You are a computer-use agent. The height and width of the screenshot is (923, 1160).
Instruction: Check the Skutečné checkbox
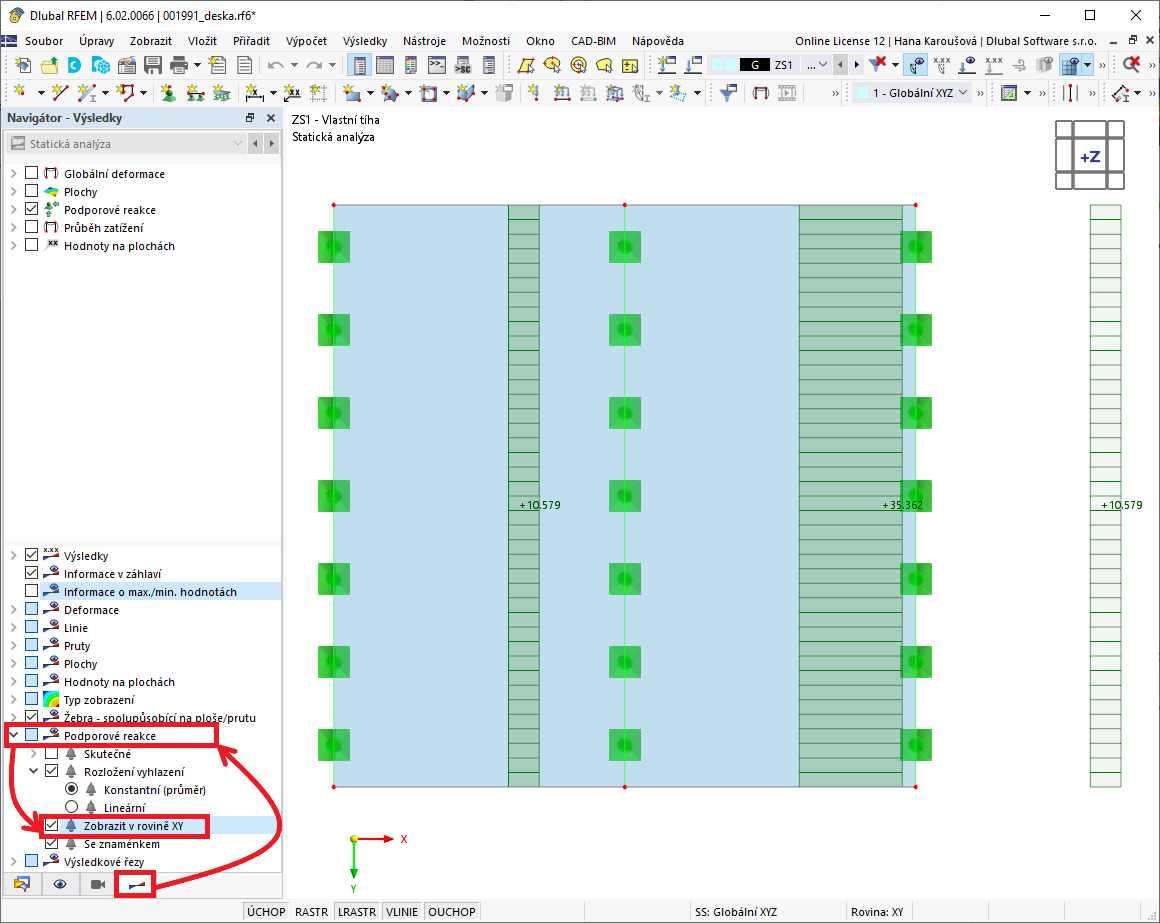click(51, 754)
